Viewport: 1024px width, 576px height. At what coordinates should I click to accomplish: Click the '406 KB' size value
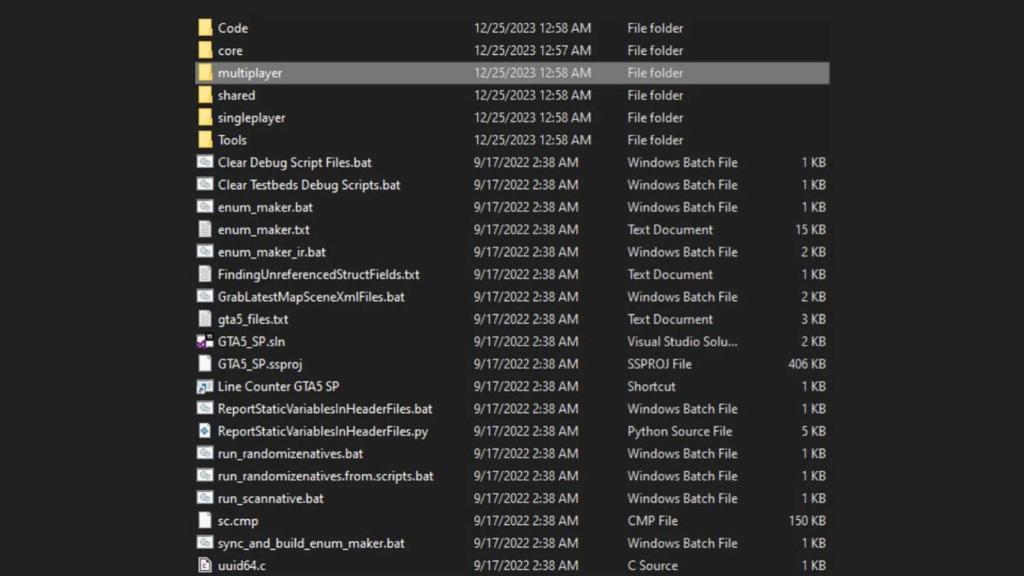click(x=807, y=364)
